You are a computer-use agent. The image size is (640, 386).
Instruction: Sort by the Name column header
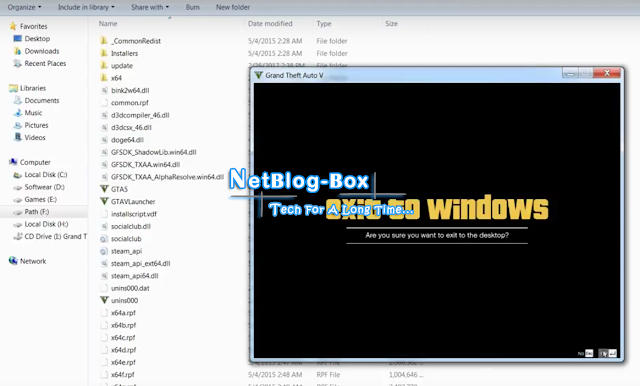pyautogui.click(x=108, y=23)
